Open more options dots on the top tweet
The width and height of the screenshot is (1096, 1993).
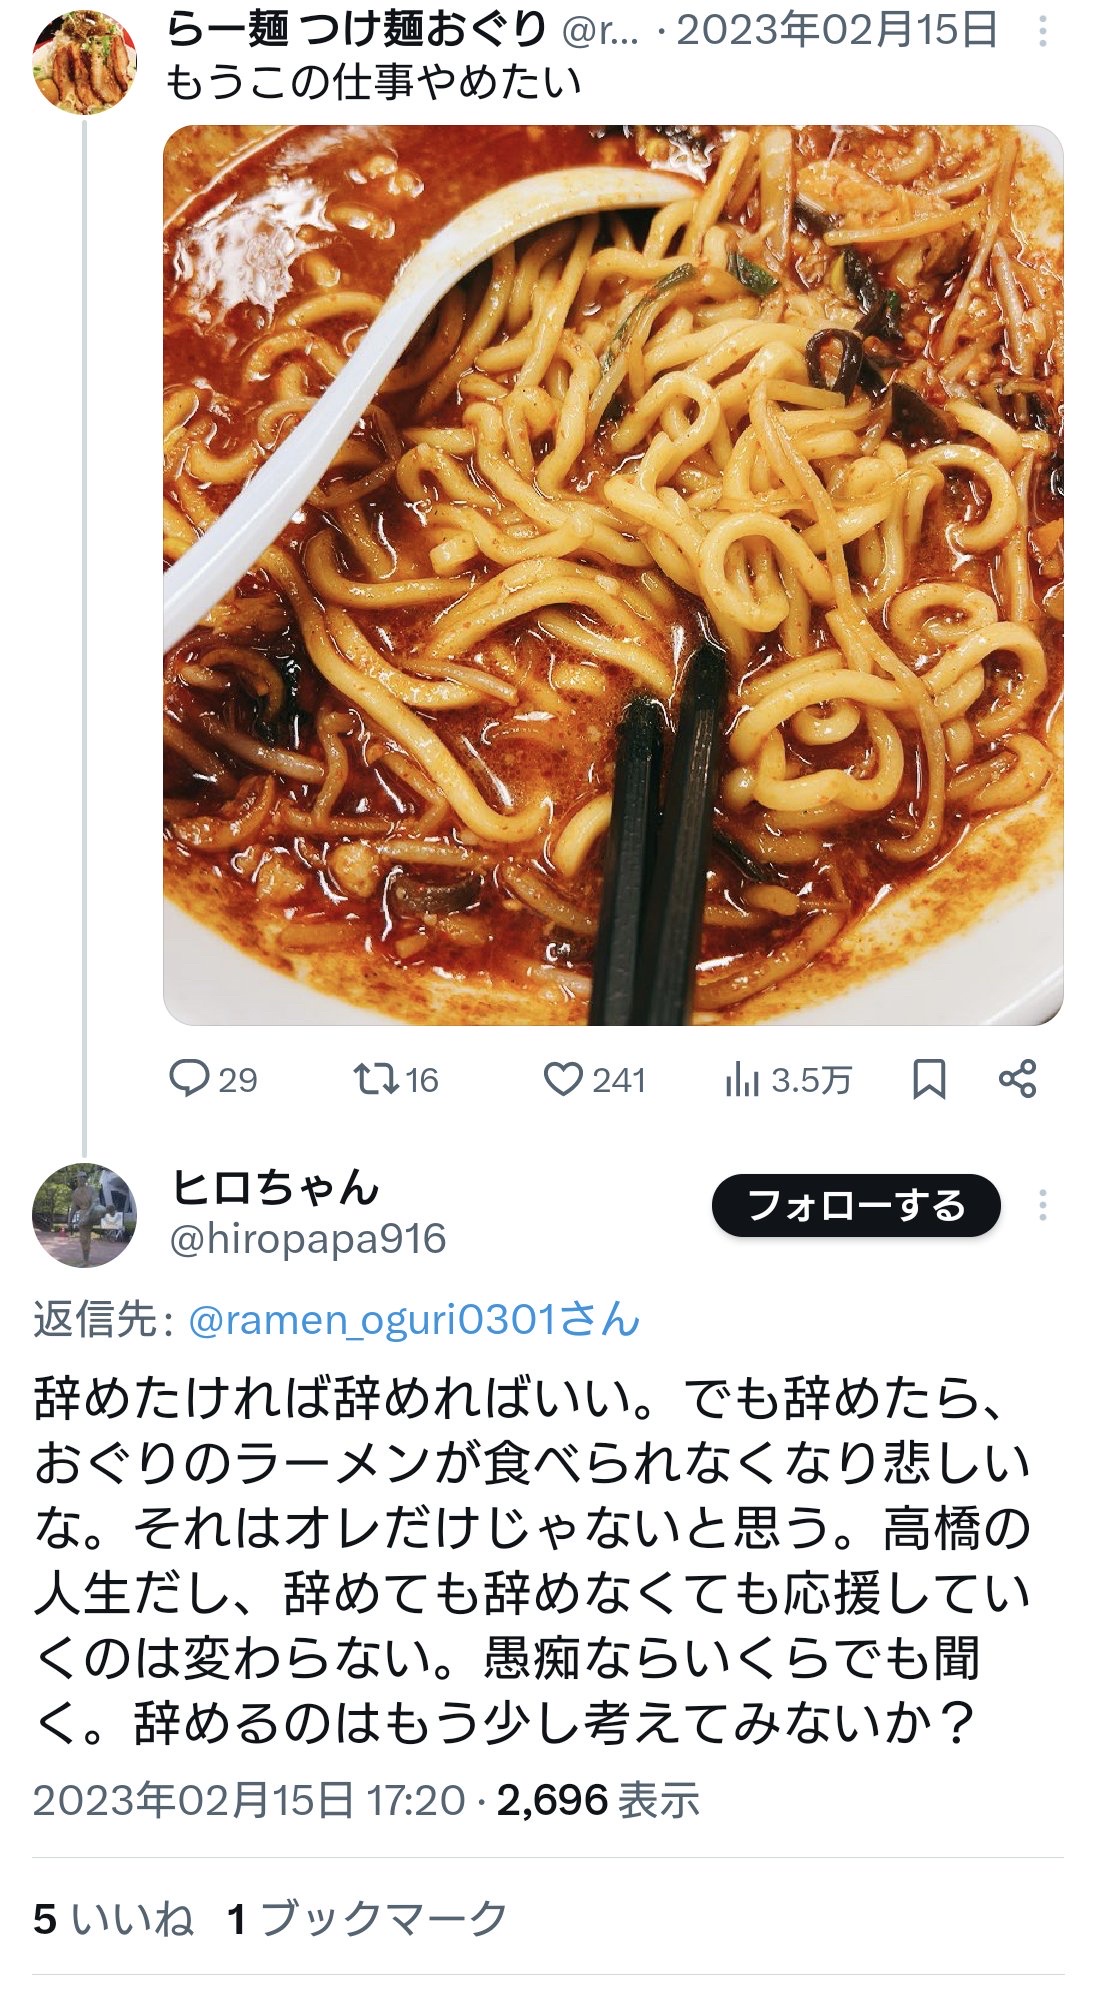[1042, 31]
